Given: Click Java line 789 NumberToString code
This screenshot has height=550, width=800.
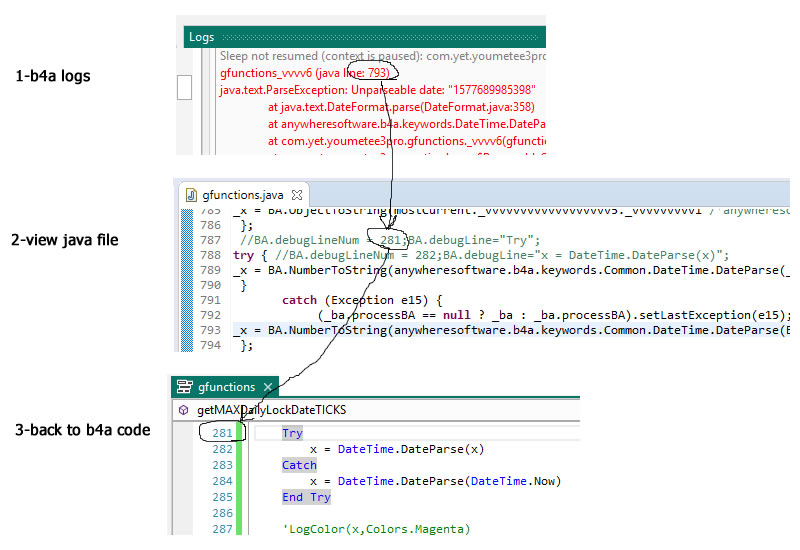Looking at the screenshot, I should pyautogui.click(x=511, y=270).
